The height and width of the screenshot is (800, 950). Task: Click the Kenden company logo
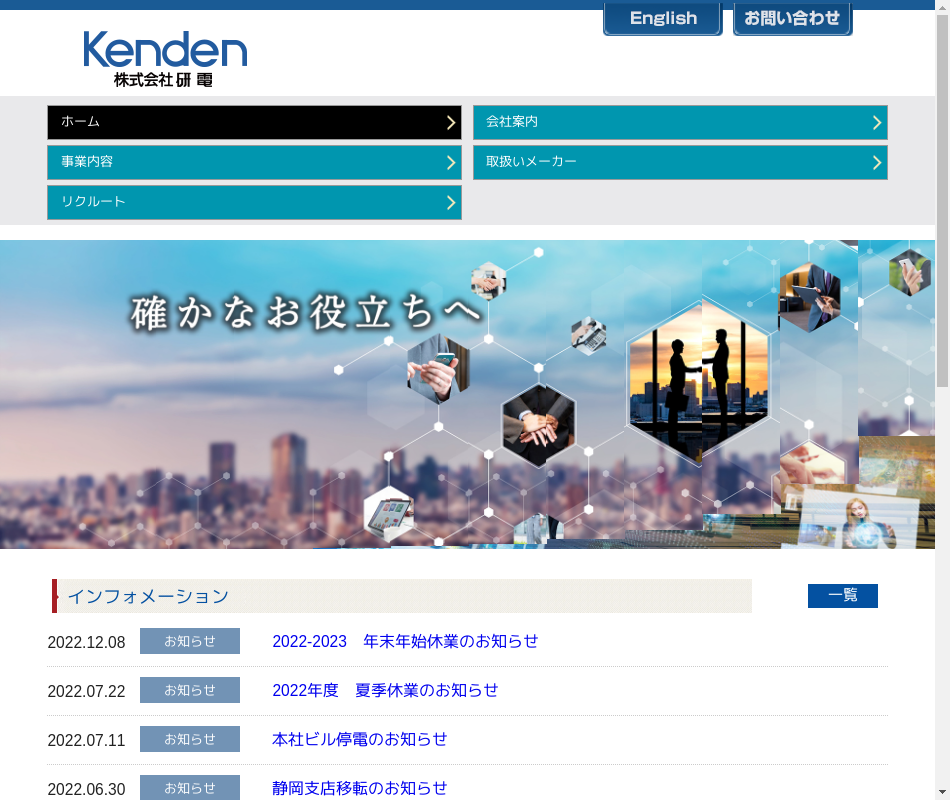point(165,59)
